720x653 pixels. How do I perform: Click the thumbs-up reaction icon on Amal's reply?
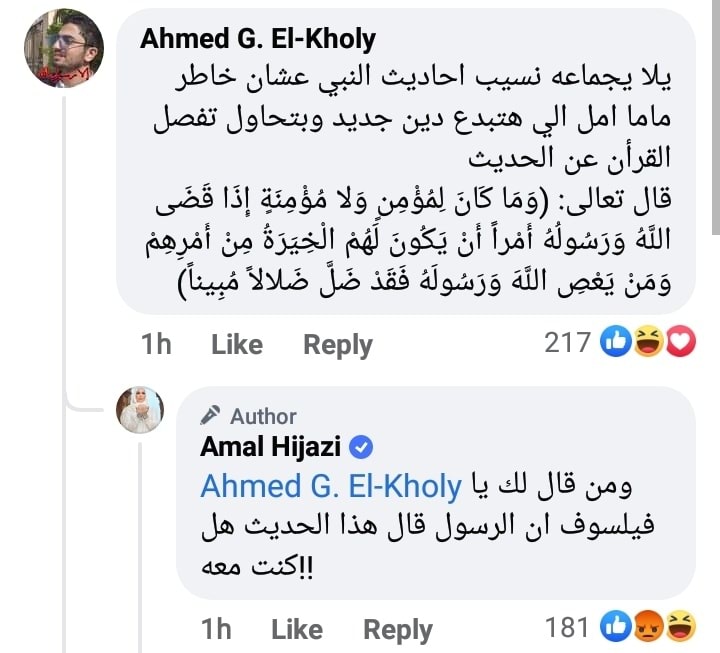(x=616, y=626)
